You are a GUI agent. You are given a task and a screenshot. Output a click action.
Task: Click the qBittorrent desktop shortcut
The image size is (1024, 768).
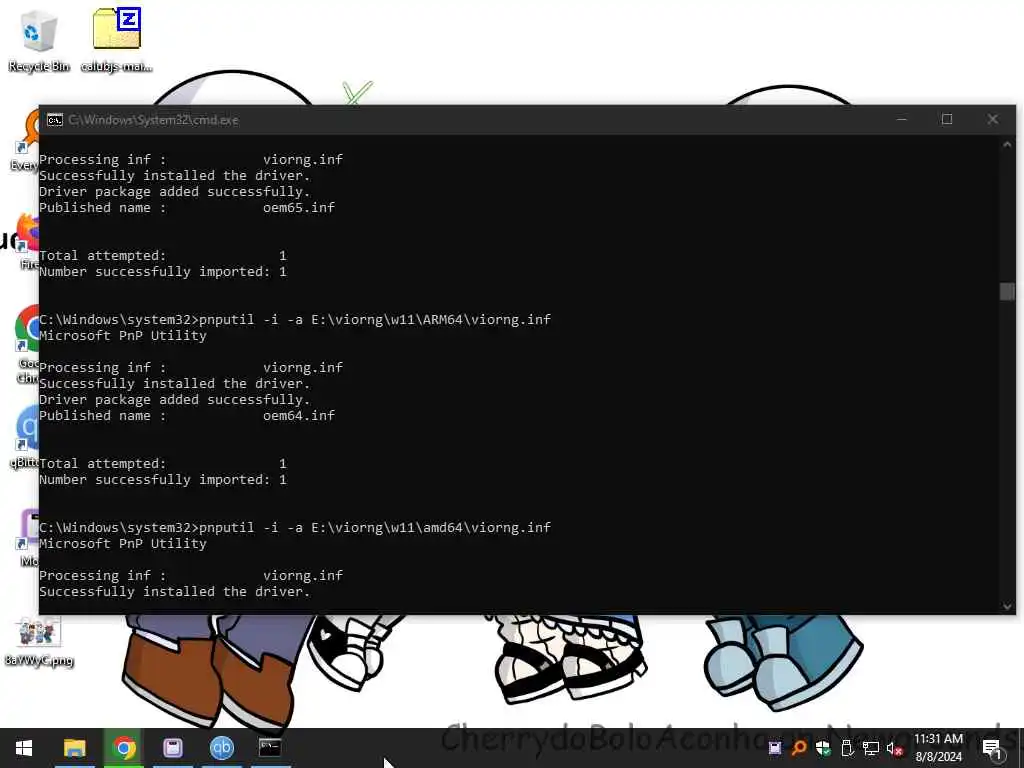[26, 436]
